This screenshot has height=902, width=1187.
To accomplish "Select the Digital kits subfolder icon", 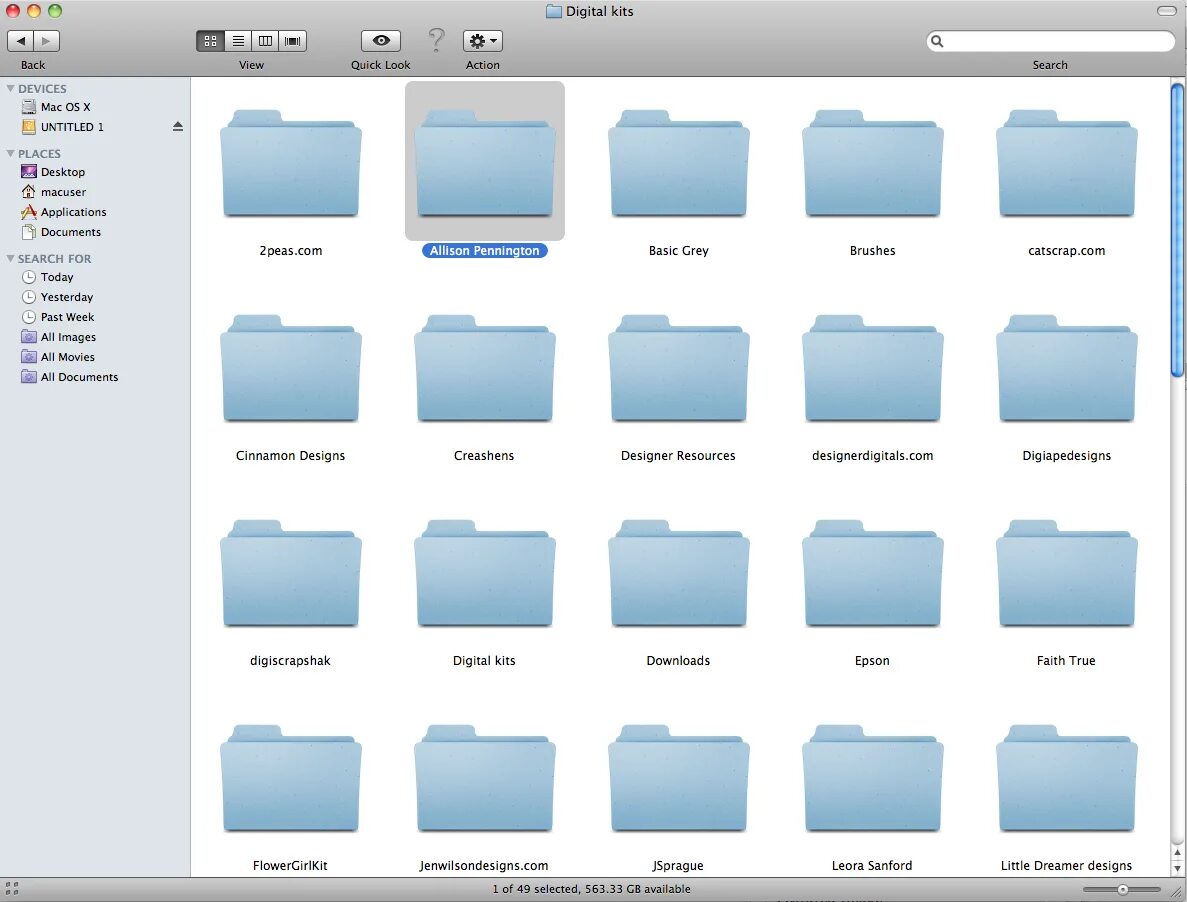I will click(484, 574).
